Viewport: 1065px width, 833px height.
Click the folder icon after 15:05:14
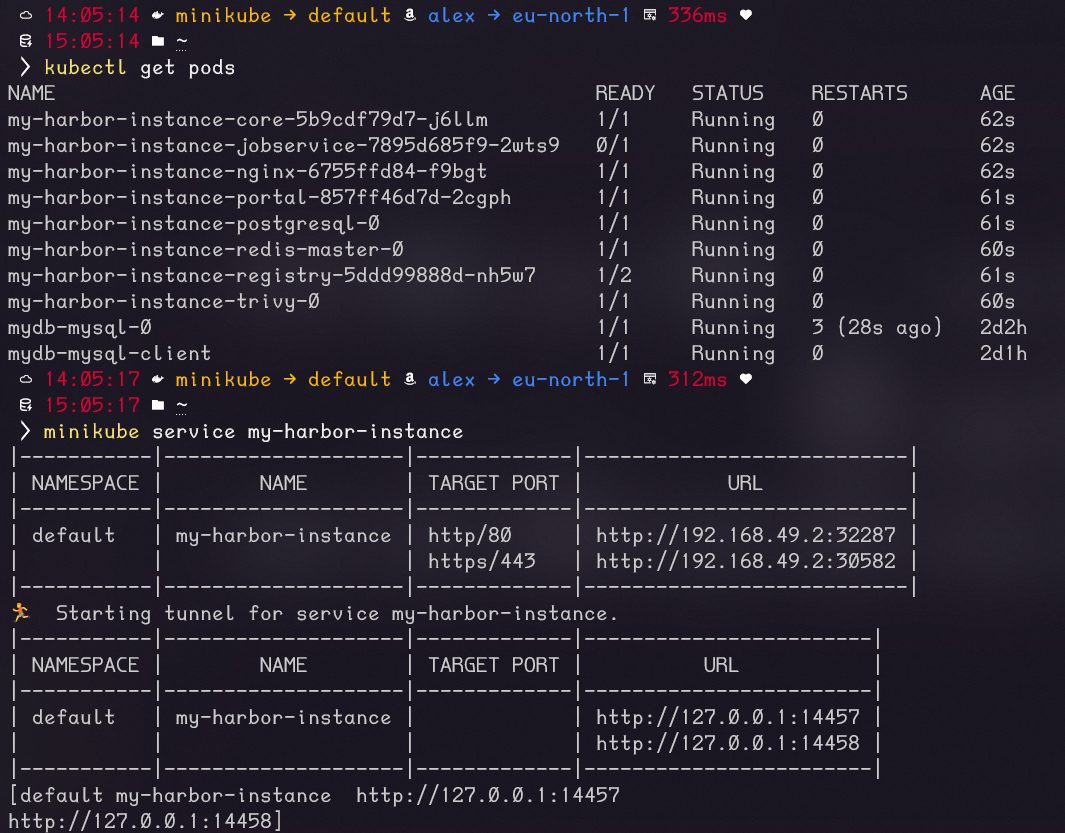158,41
